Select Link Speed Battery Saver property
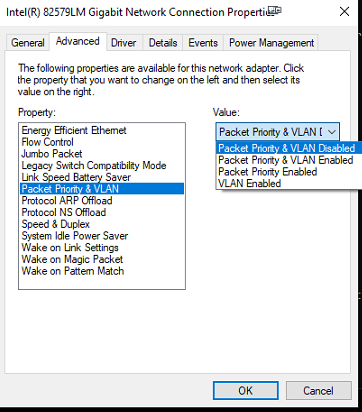 coord(102,177)
